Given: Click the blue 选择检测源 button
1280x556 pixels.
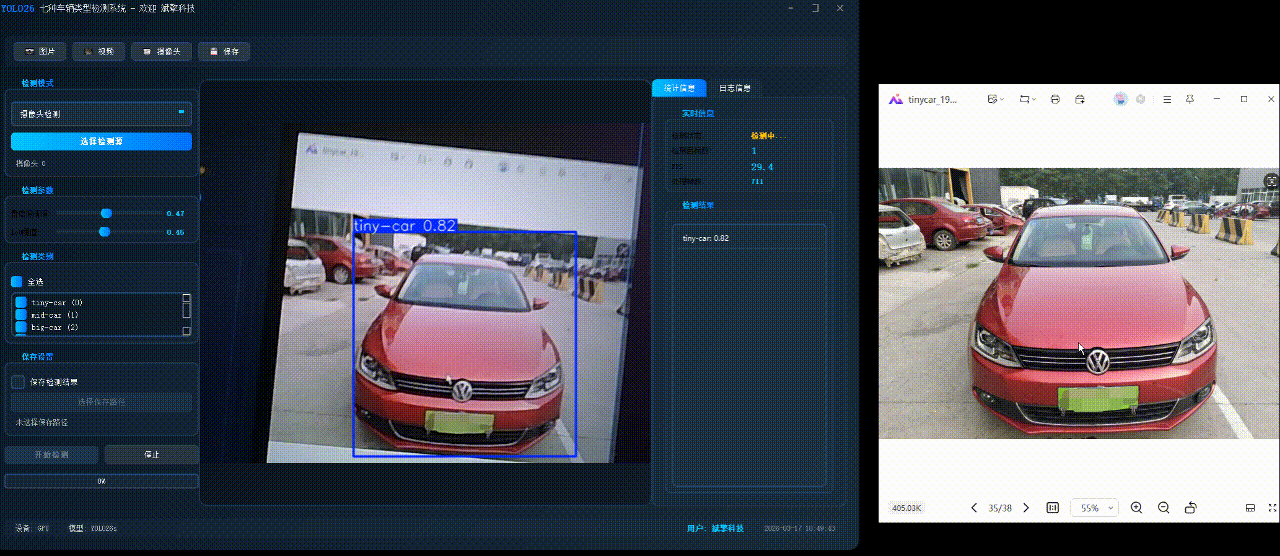Looking at the screenshot, I should click(x=101, y=142).
